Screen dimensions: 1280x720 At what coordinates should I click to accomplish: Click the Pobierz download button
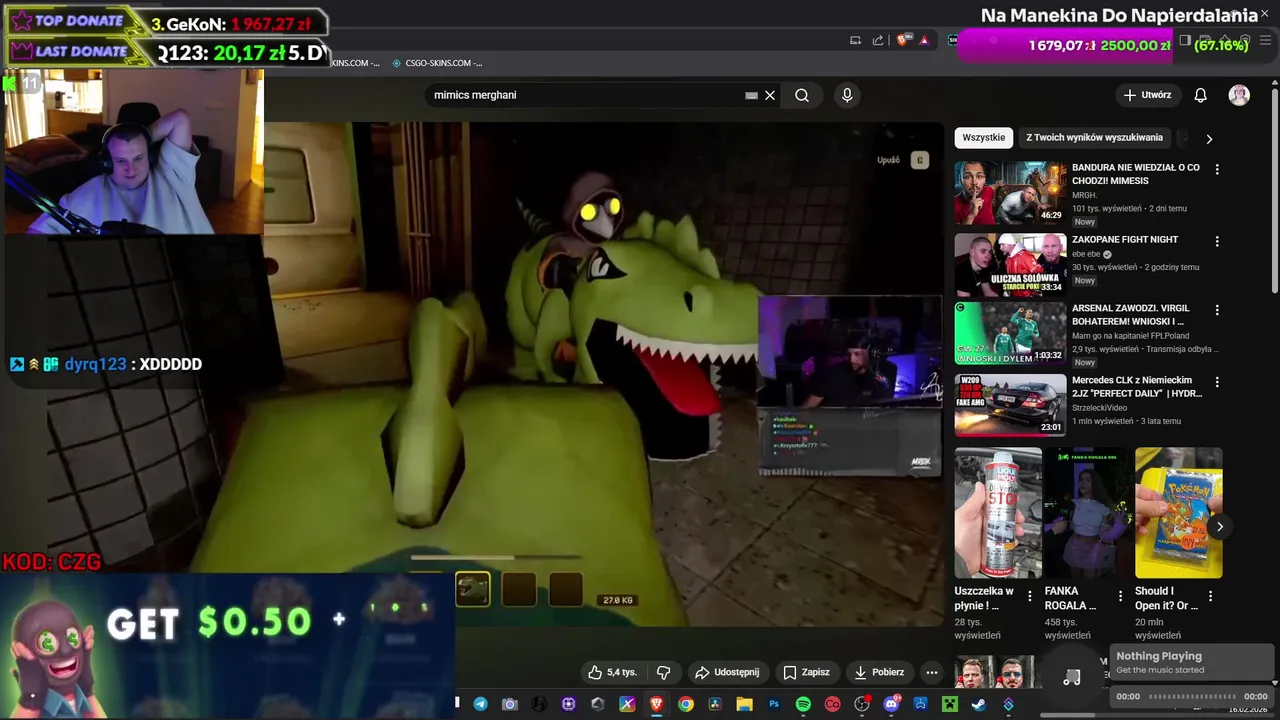pyautogui.click(x=879, y=672)
